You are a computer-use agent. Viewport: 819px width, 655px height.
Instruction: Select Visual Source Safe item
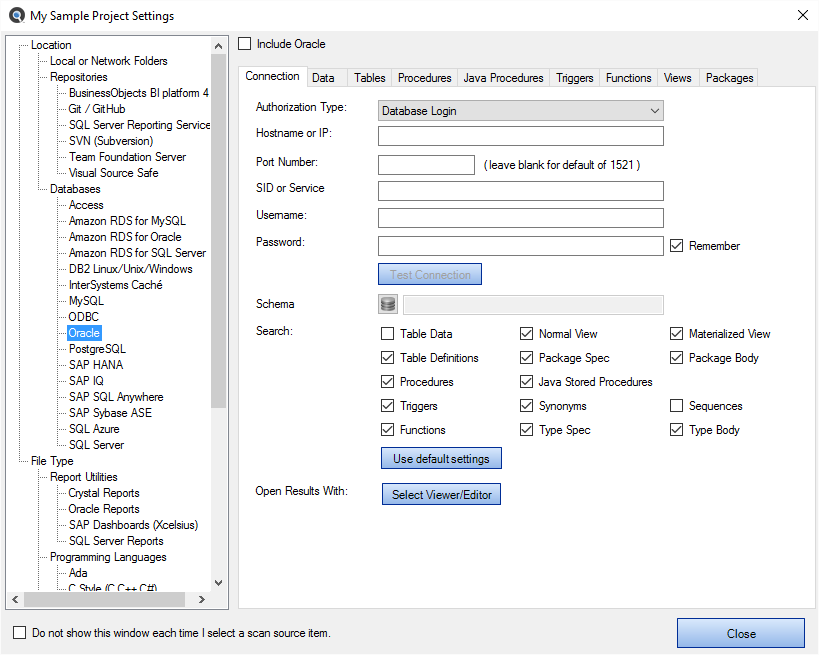(x=113, y=173)
